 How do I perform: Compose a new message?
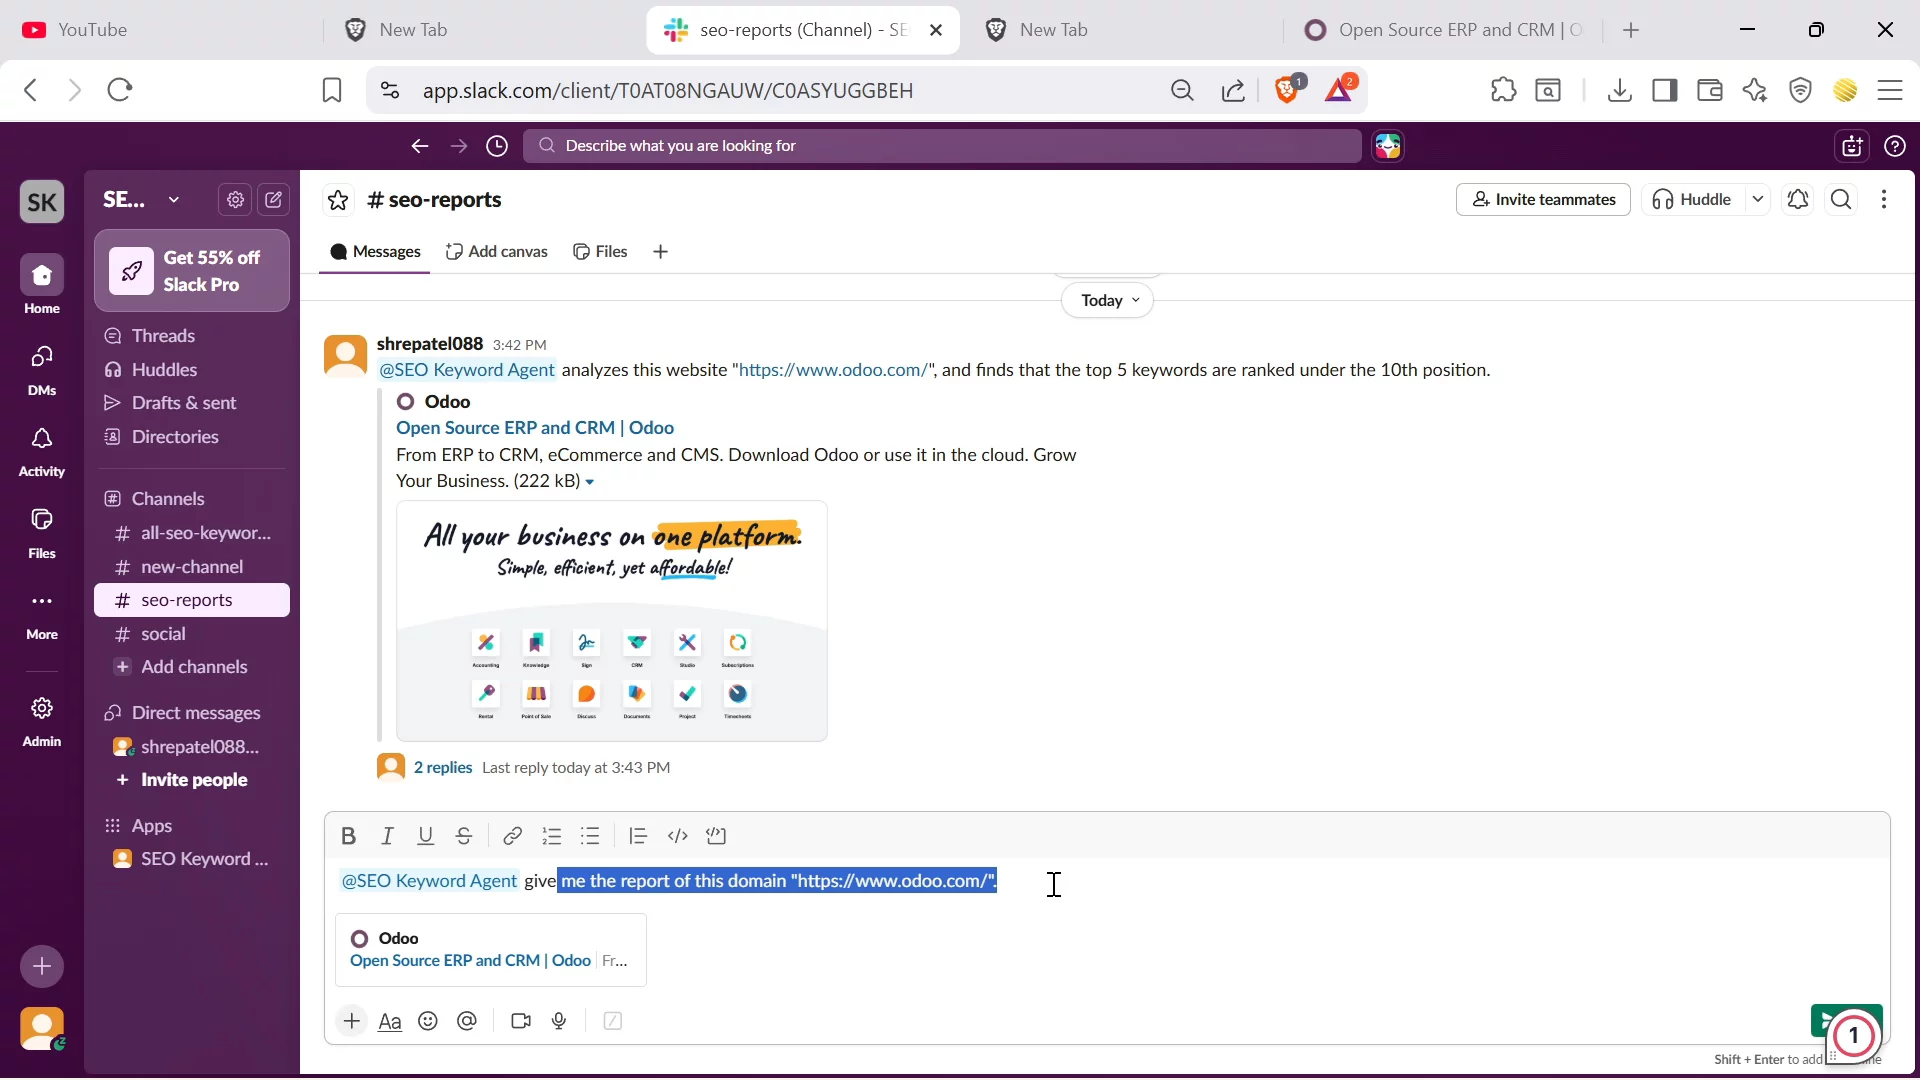(x=274, y=200)
